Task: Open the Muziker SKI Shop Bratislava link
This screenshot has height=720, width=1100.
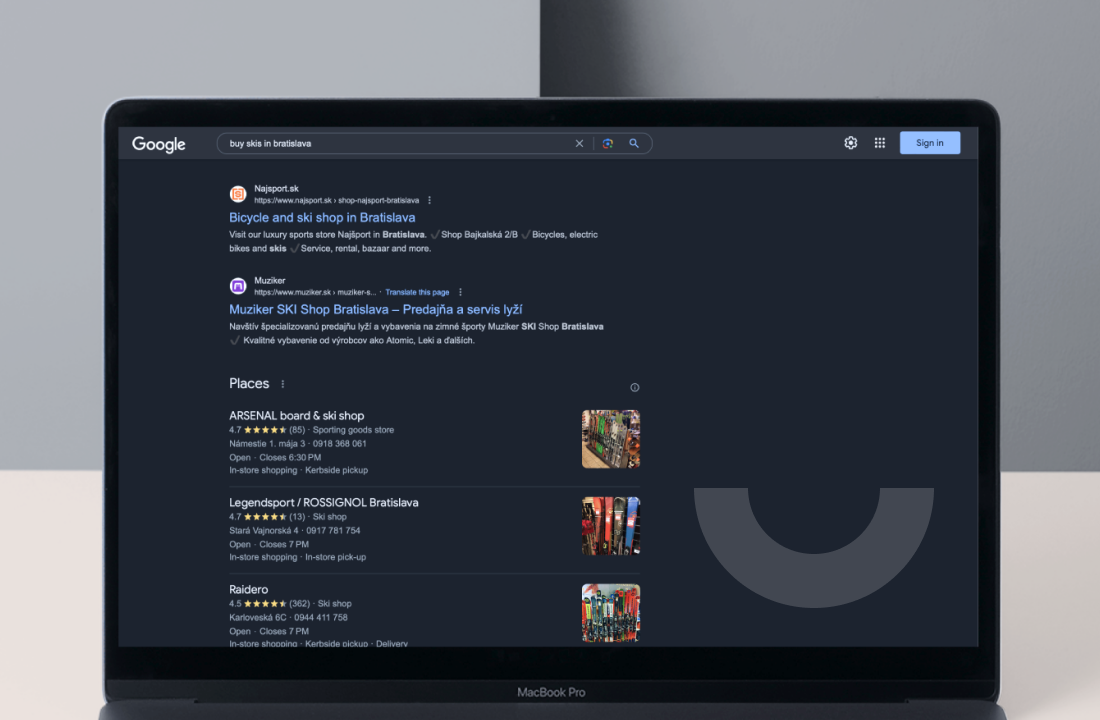Action: click(x=375, y=309)
